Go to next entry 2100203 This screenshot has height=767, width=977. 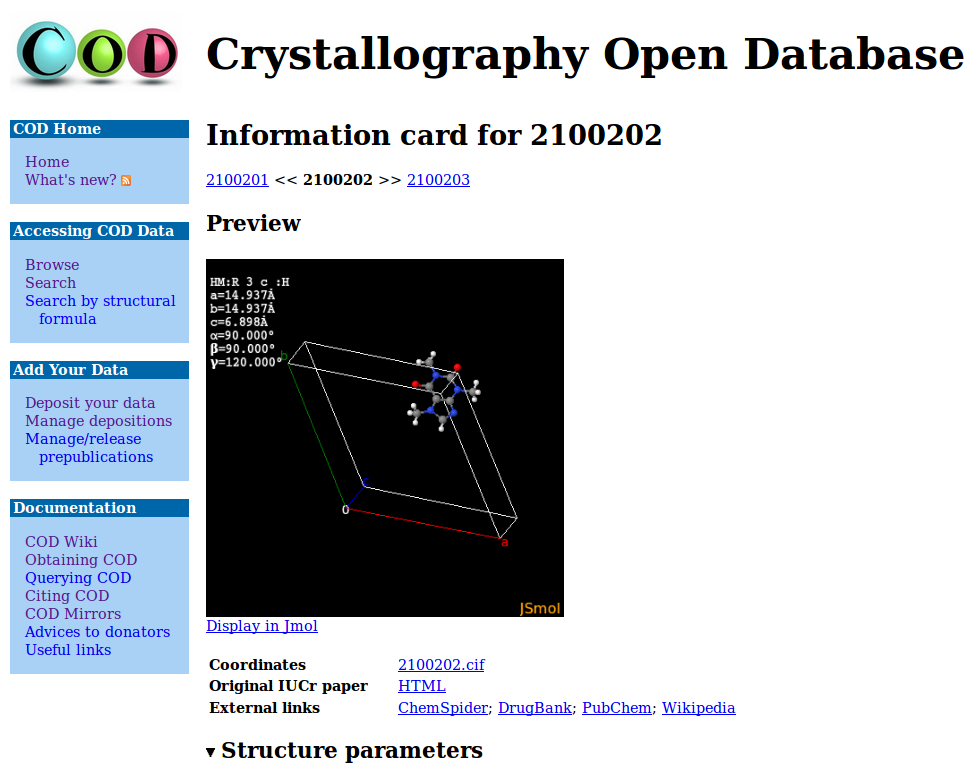pyautogui.click(x=438, y=180)
